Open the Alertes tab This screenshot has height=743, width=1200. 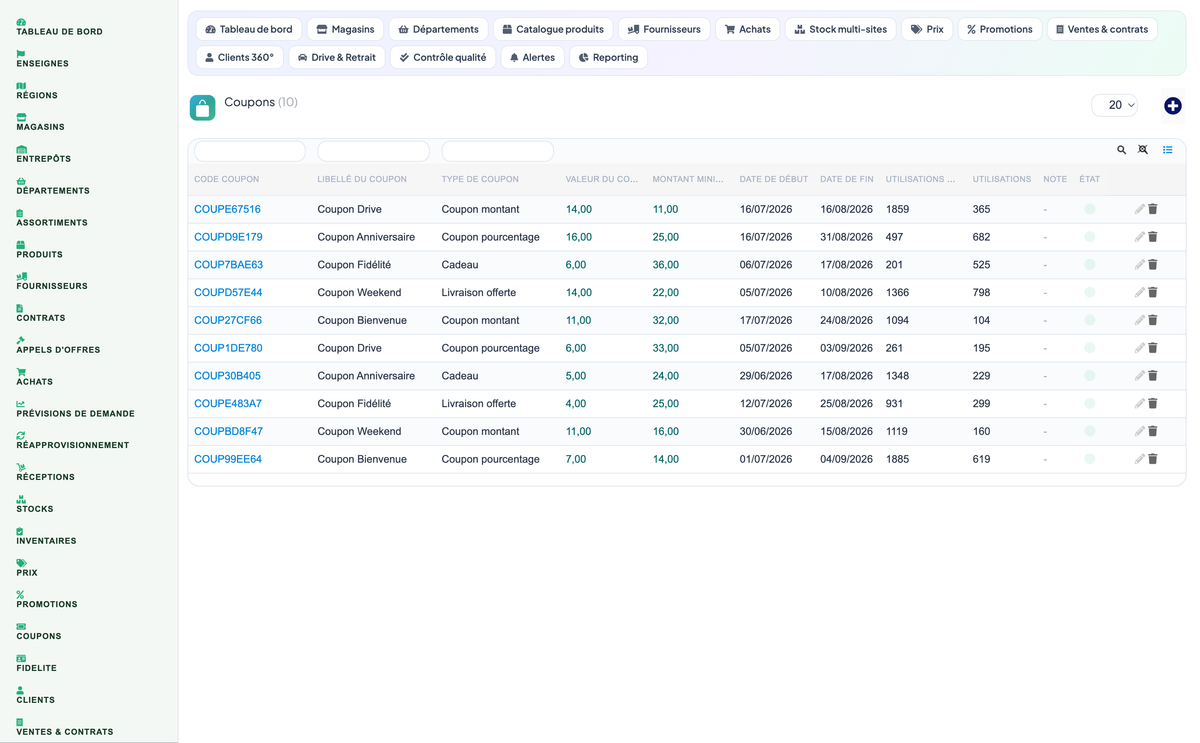pyautogui.click(x=532, y=57)
